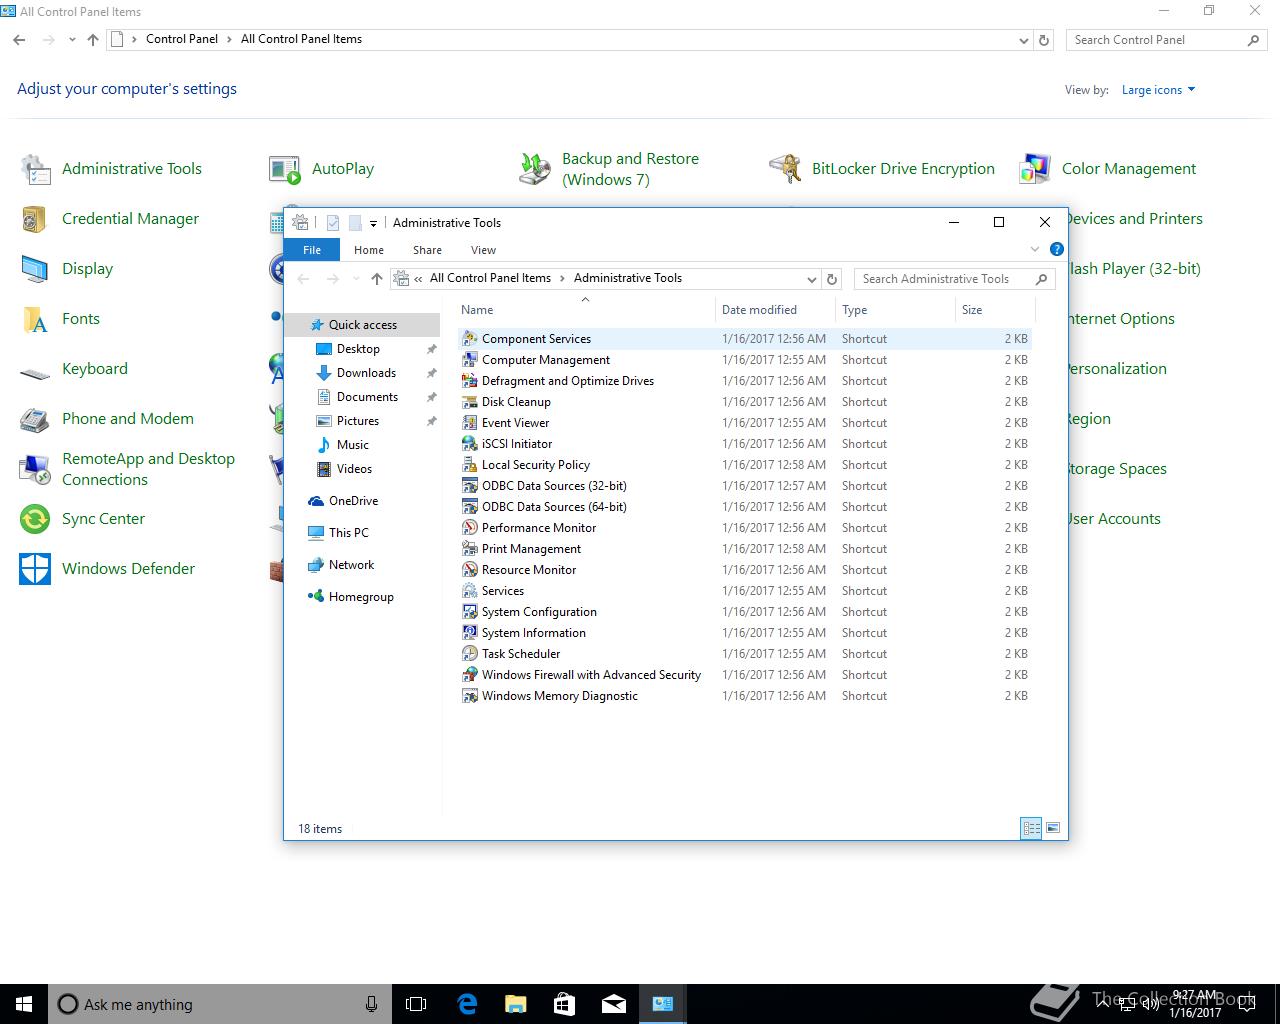Select the Computer Management shortcut icon
Viewport: 1280px width, 1024px height.
coord(470,360)
